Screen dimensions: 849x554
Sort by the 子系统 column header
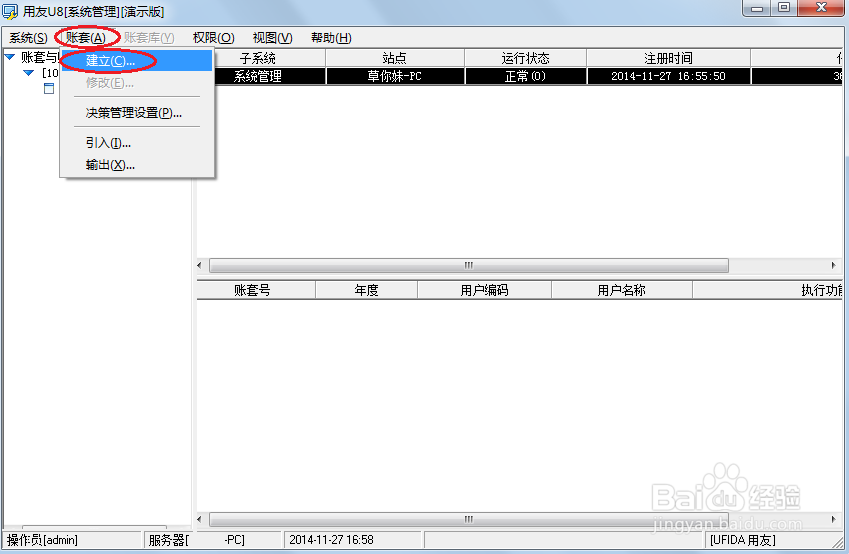260,58
